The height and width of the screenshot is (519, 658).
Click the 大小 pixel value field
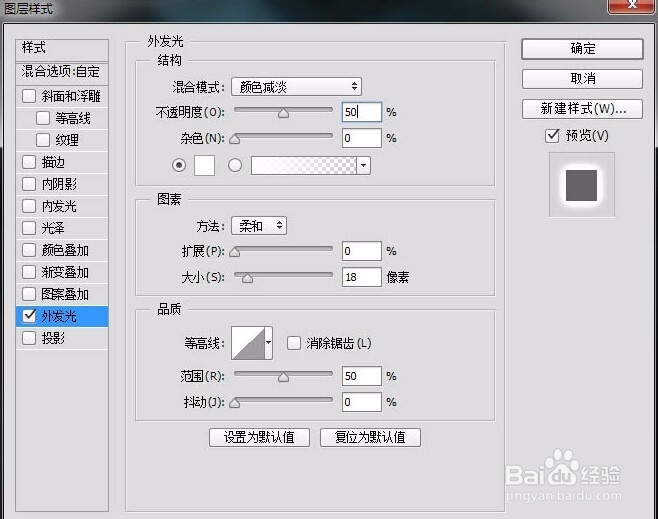pos(362,277)
